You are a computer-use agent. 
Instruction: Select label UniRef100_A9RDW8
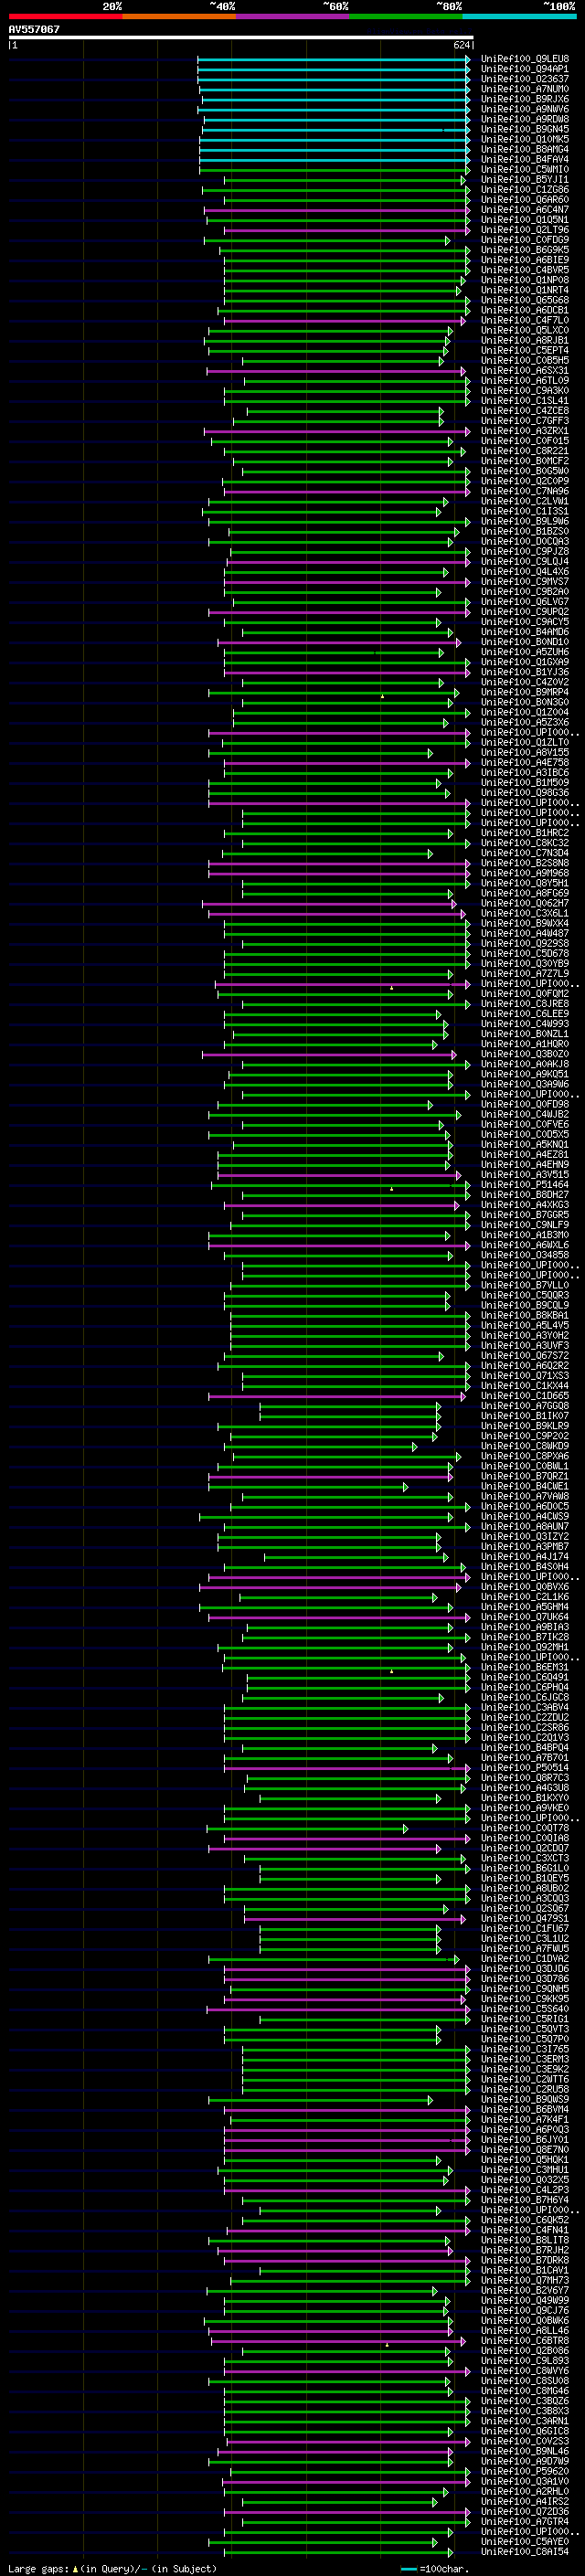pos(525,119)
